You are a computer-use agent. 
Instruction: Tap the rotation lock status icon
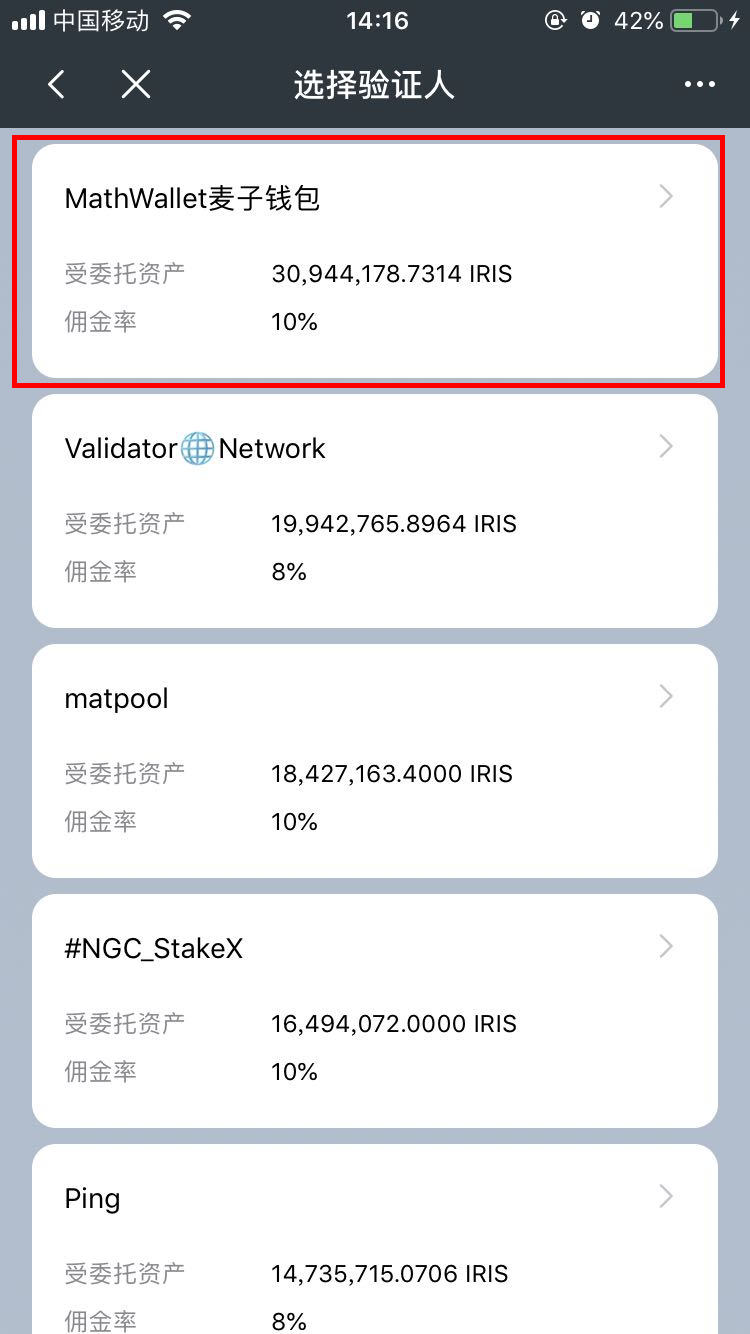(556, 20)
